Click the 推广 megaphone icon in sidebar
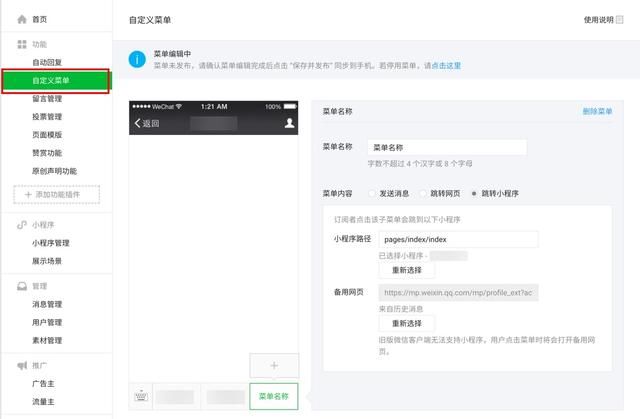The height and width of the screenshot is (419, 640). (x=22, y=366)
